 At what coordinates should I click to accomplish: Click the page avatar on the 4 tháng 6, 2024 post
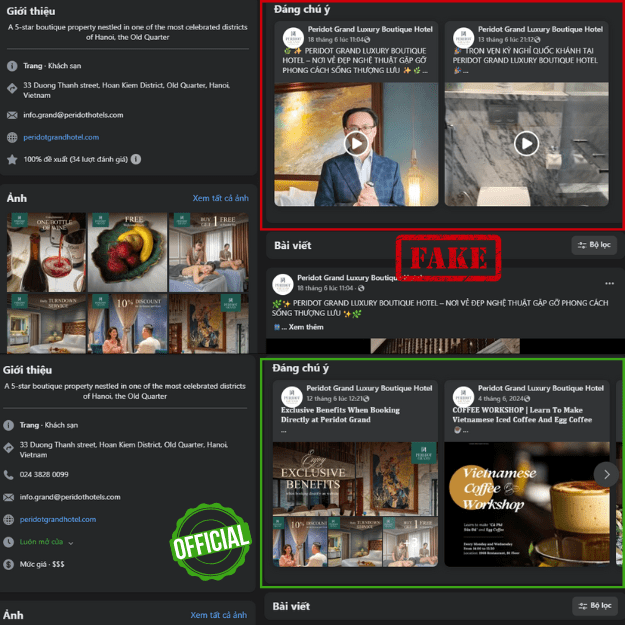tap(463, 397)
